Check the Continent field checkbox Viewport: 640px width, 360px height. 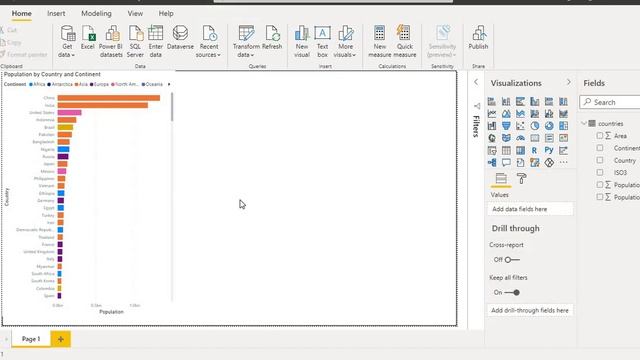600,148
